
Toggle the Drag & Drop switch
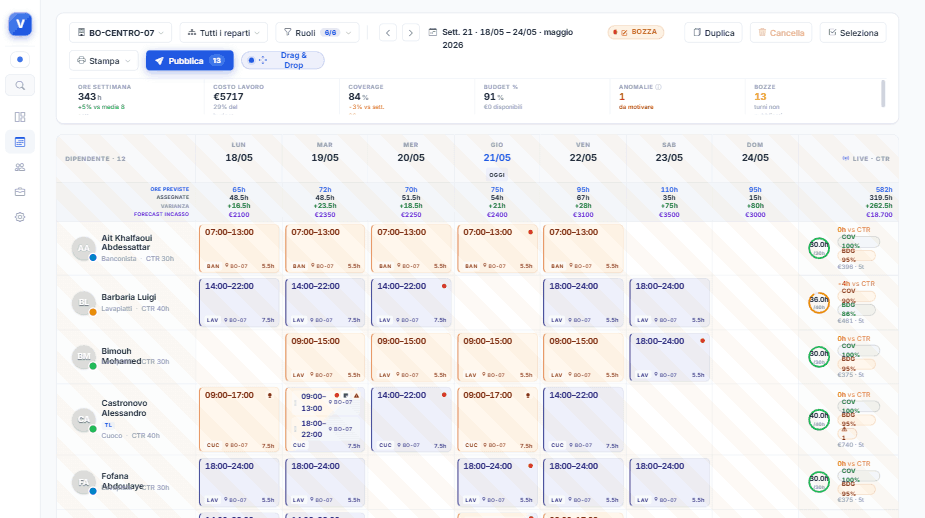[x=283, y=60]
